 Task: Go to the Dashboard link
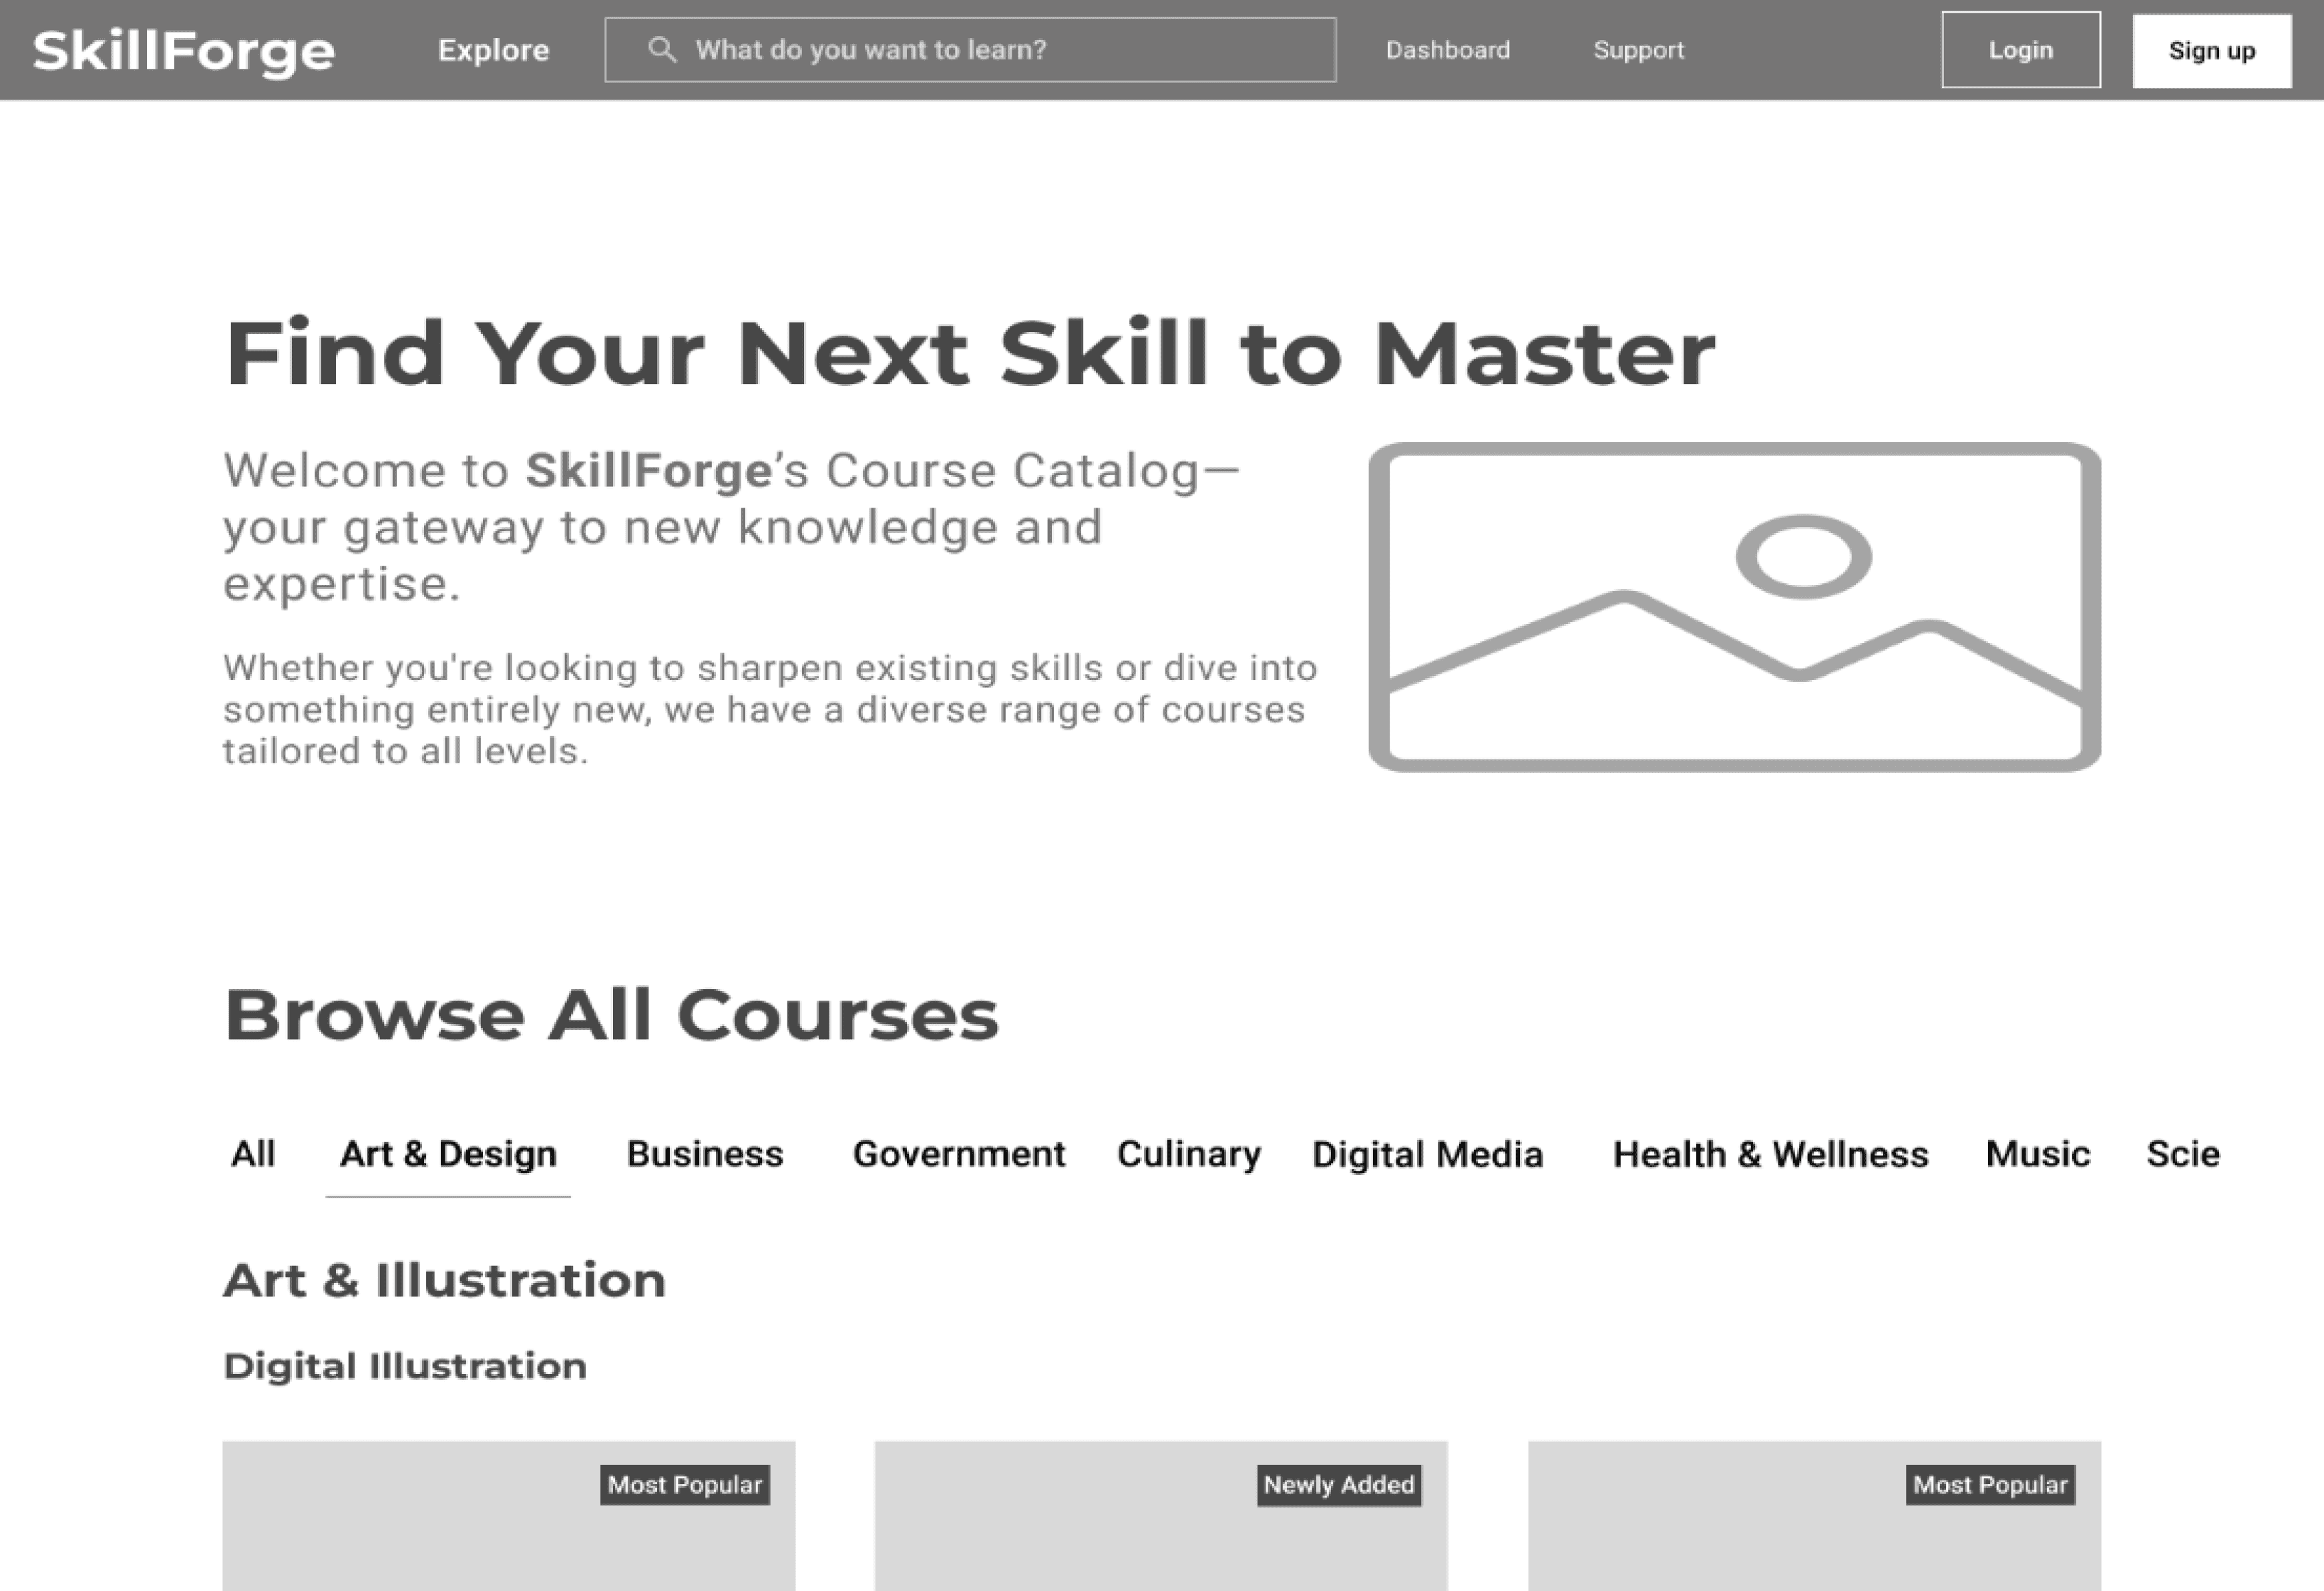[x=1447, y=50]
